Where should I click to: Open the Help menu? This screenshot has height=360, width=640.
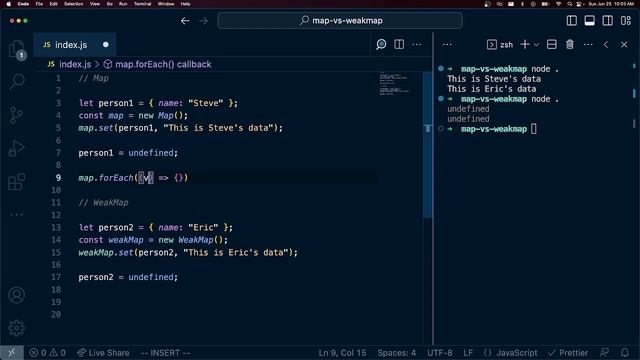(x=185, y=4)
